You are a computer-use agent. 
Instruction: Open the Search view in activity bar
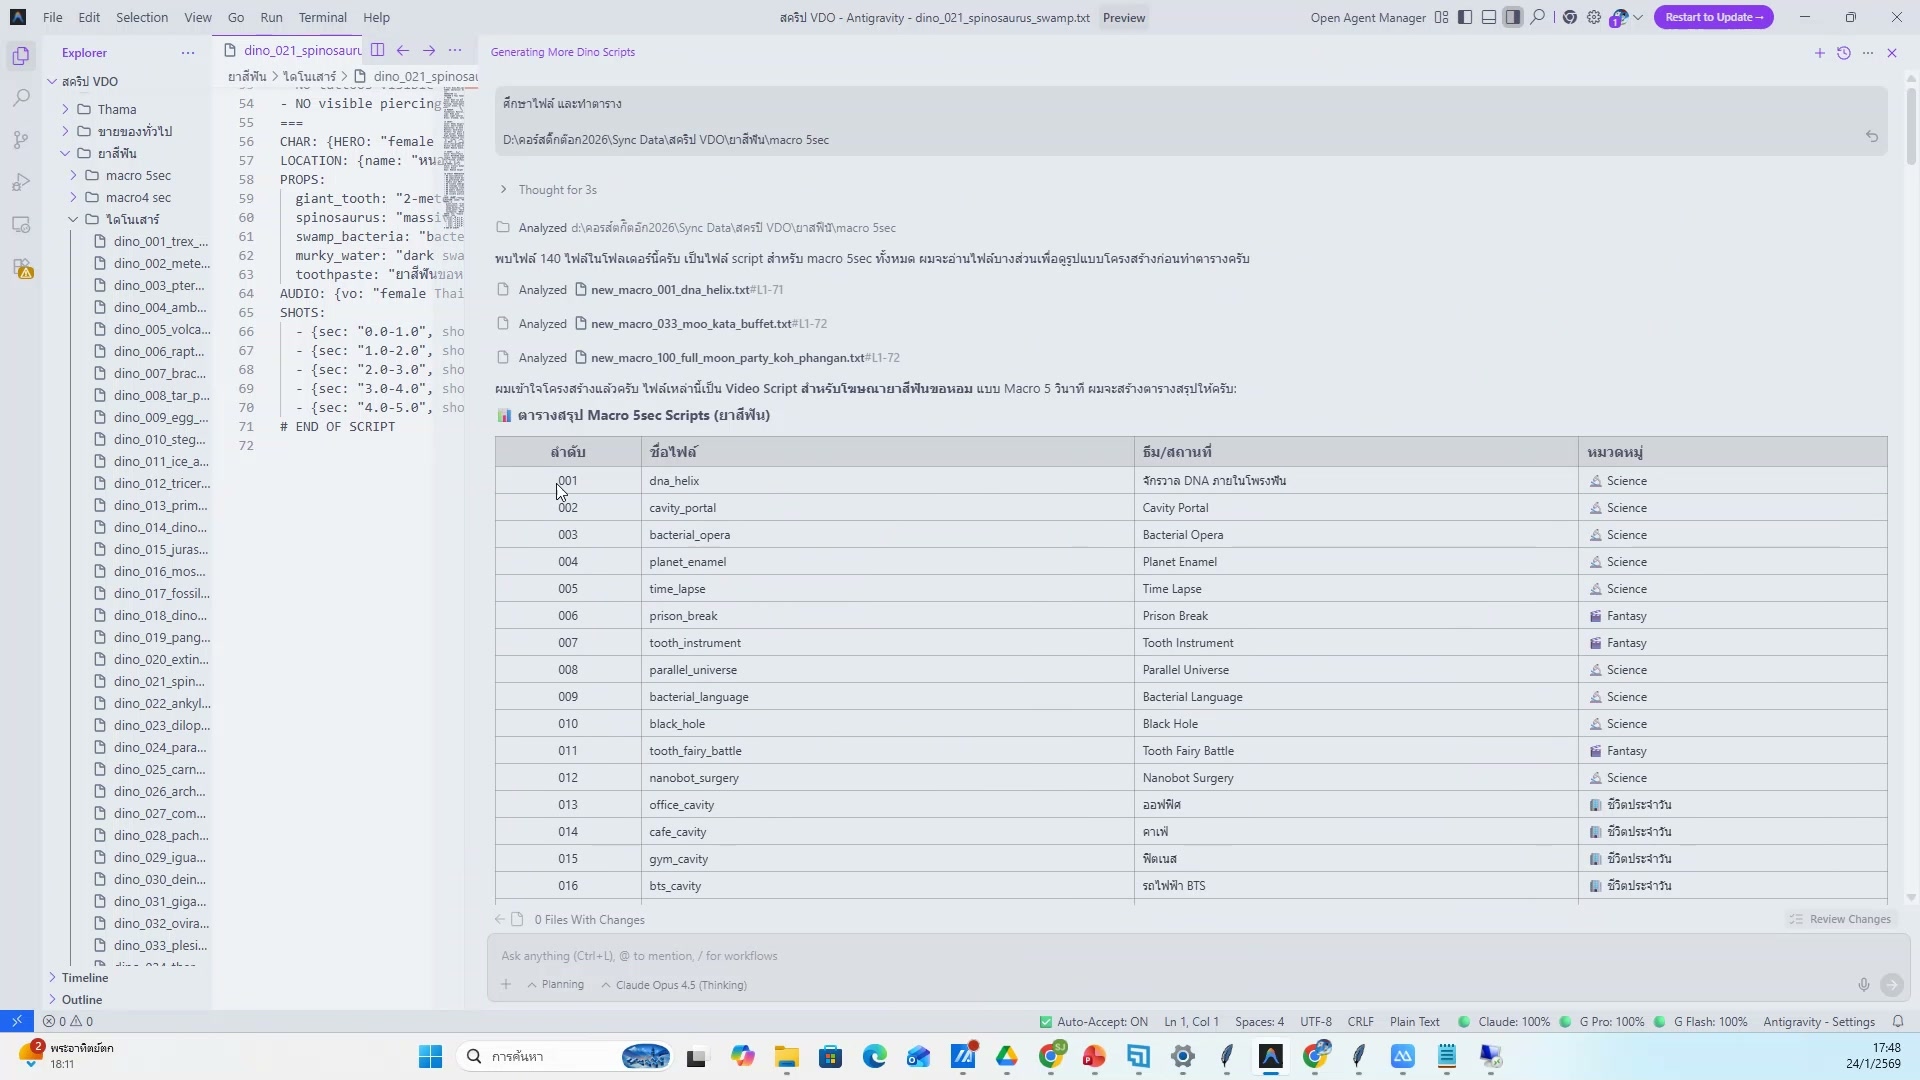click(x=21, y=98)
